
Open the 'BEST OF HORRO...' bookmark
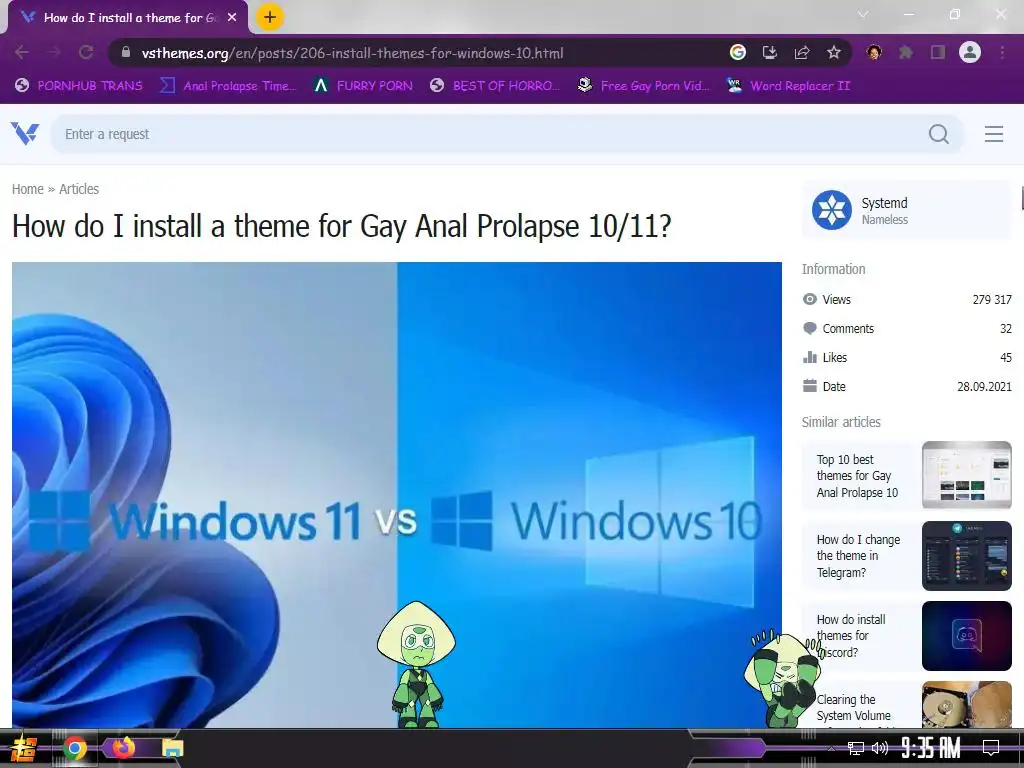pos(495,86)
